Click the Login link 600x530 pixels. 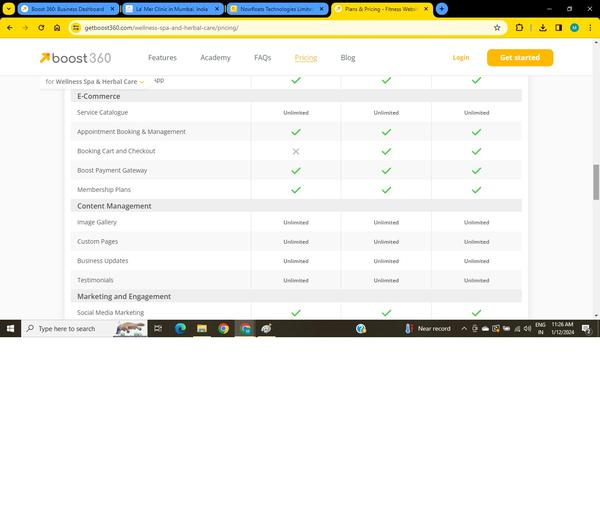tap(460, 58)
